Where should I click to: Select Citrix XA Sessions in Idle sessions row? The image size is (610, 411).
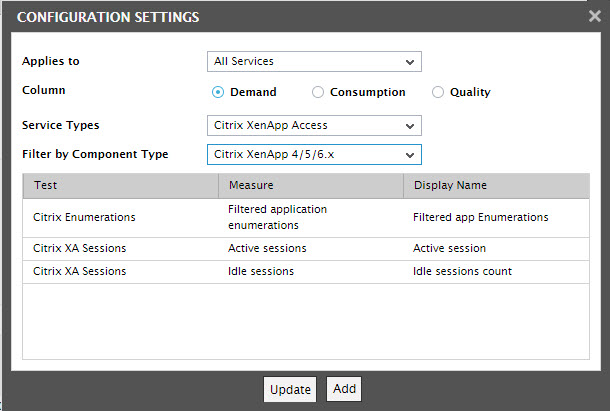click(x=79, y=271)
